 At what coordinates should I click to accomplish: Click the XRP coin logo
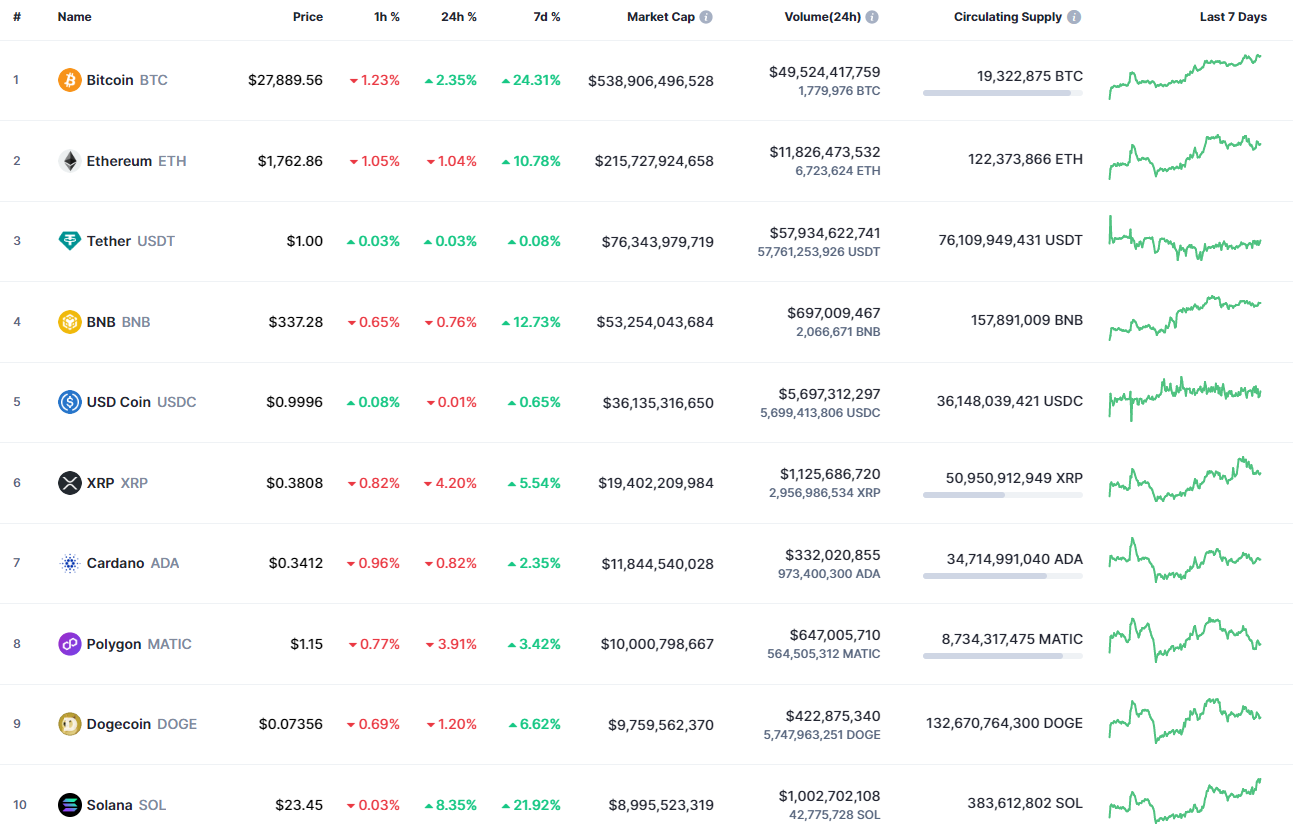[x=68, y=483]
